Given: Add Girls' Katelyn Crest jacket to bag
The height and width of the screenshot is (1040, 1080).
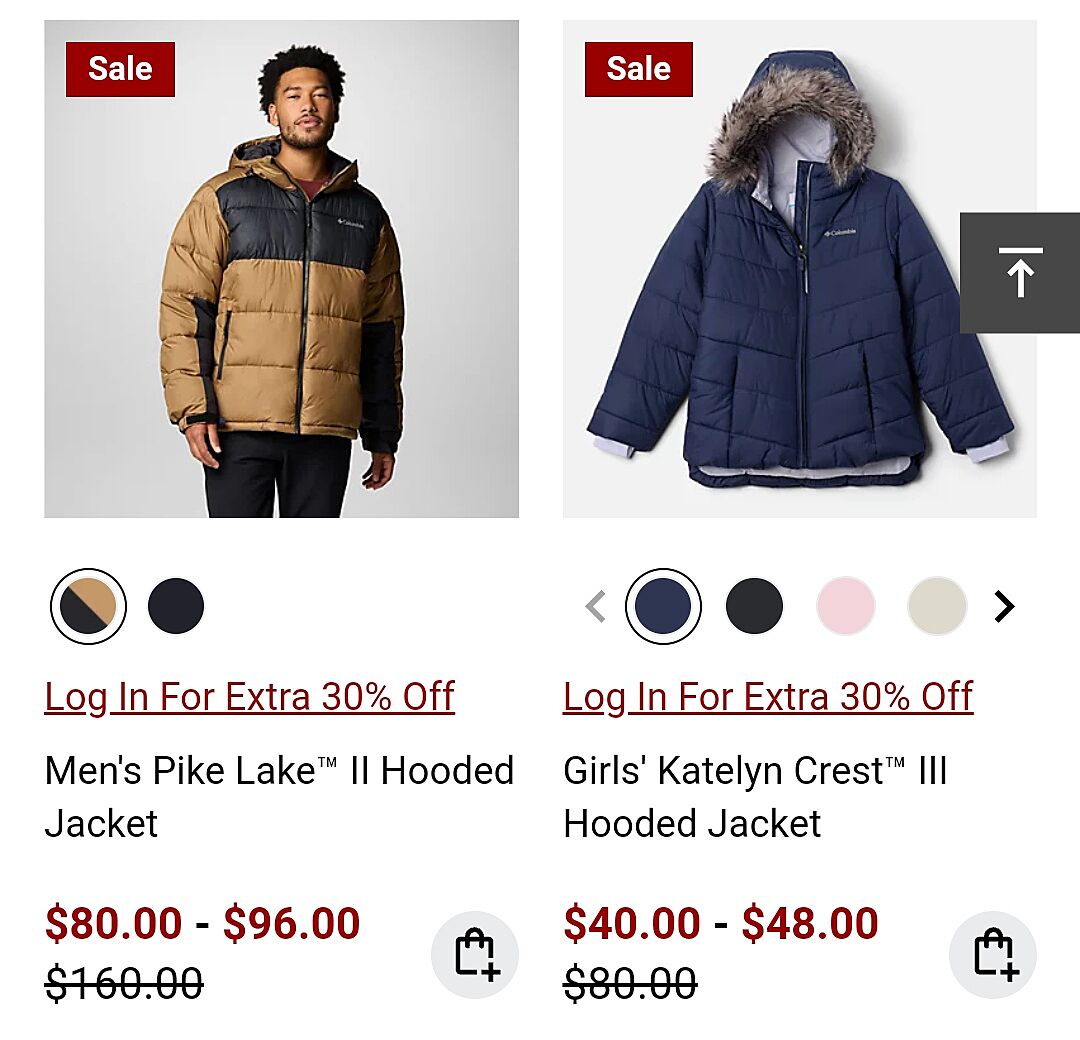Looking at the screenshot, I should pos(993,955).
